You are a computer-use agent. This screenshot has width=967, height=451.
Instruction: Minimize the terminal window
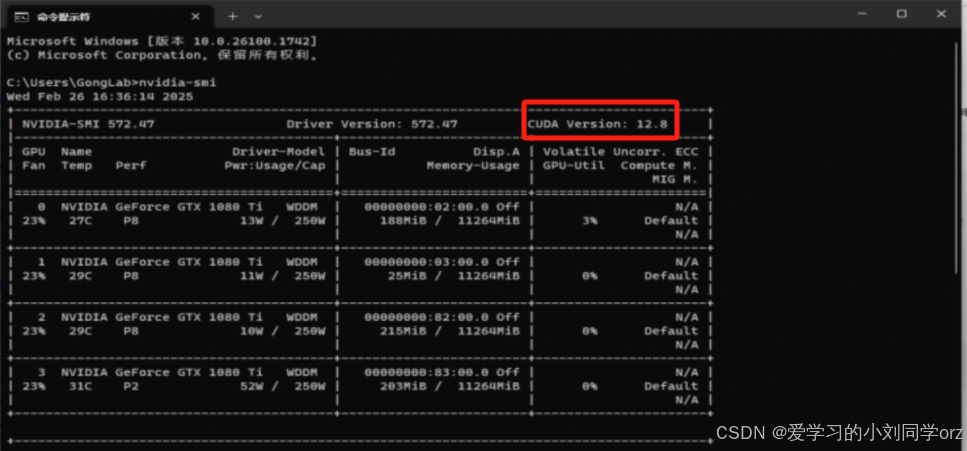pos(860,14)
